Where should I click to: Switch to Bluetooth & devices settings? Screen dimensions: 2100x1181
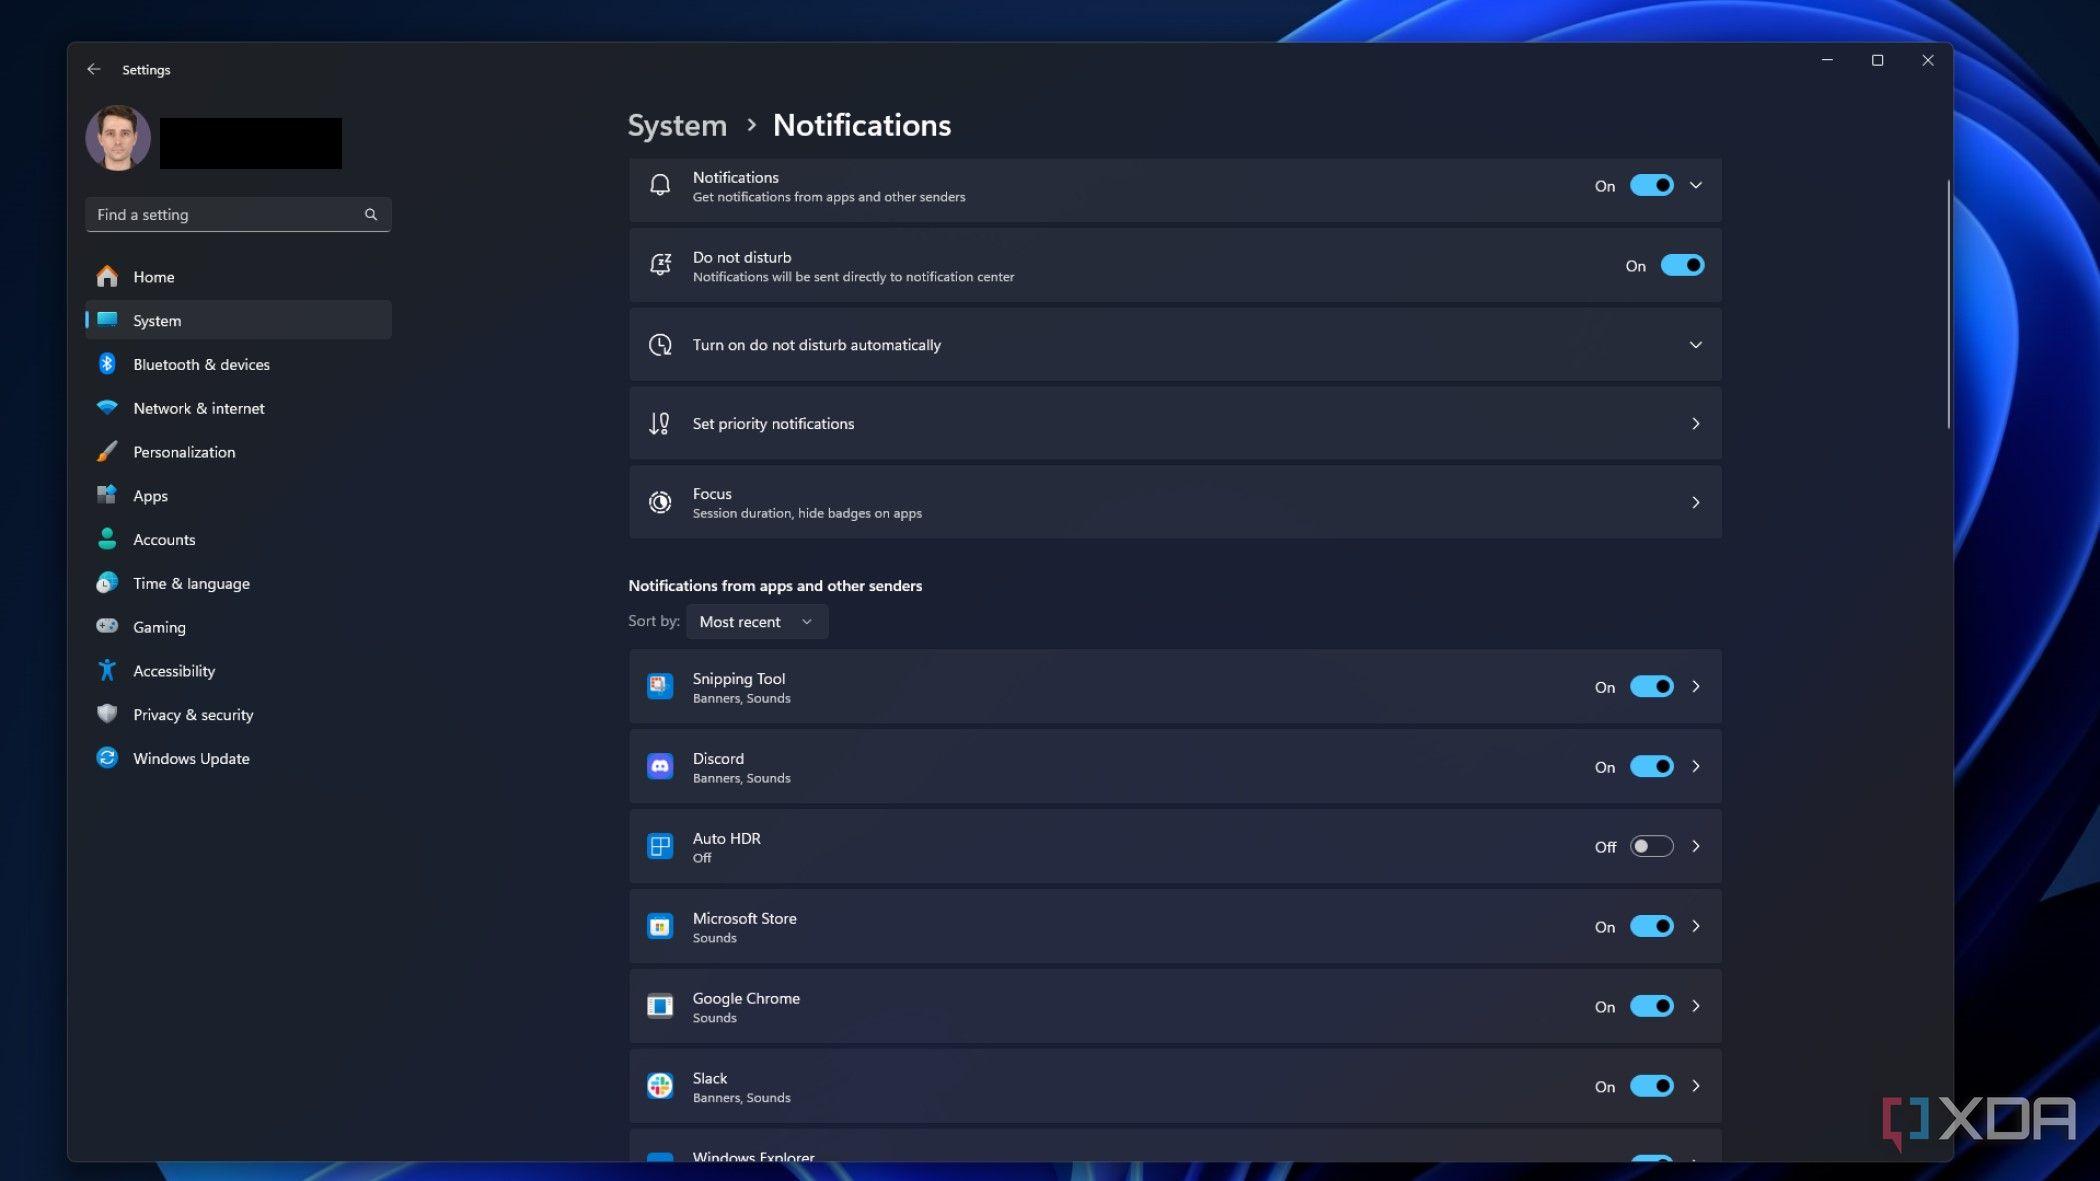(200, 364)
